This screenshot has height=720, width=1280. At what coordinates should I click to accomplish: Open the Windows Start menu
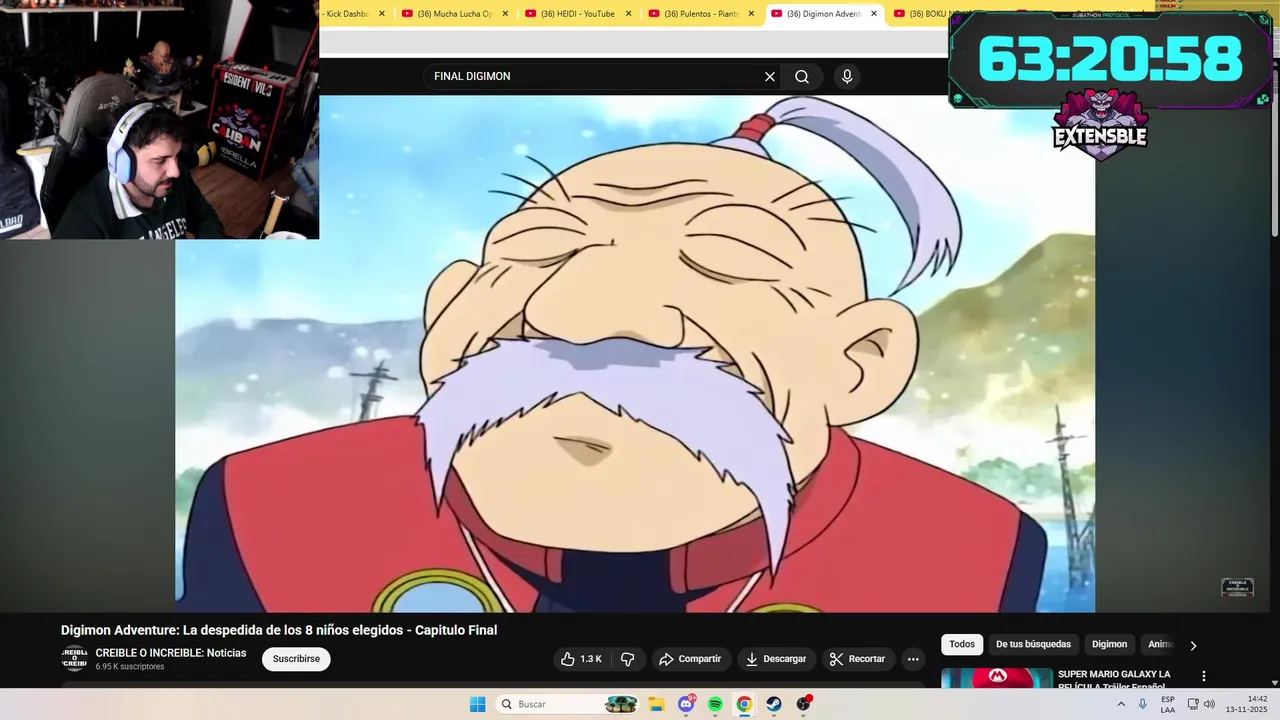(x=478, y=704)
